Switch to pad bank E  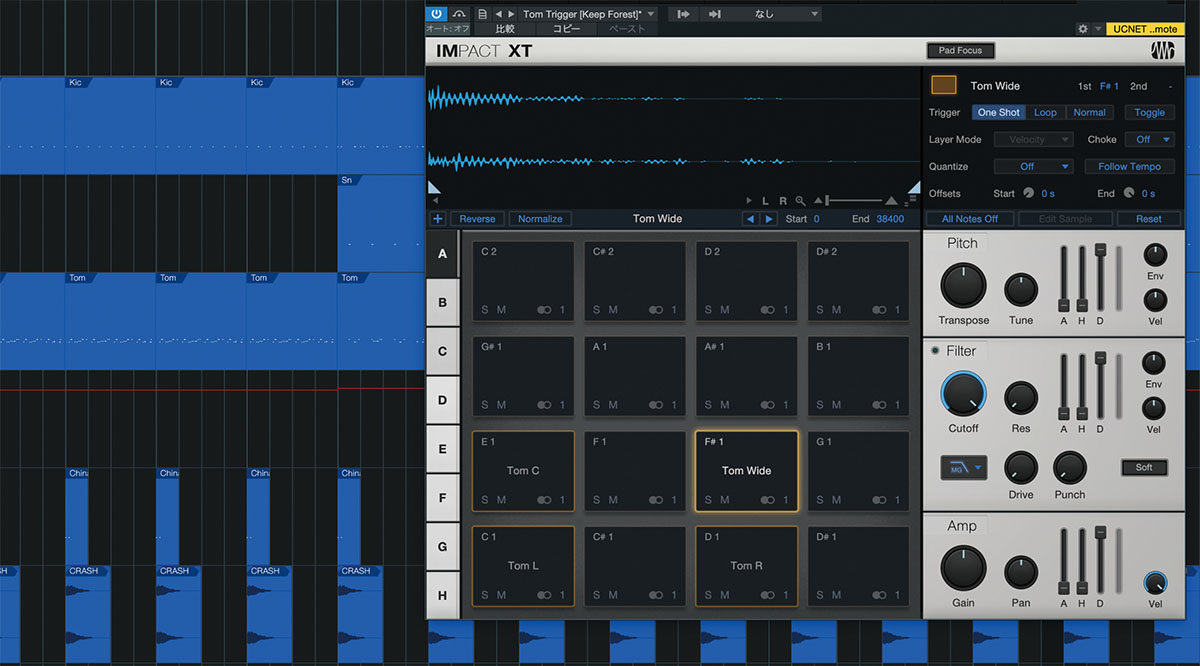click(442, 449)
